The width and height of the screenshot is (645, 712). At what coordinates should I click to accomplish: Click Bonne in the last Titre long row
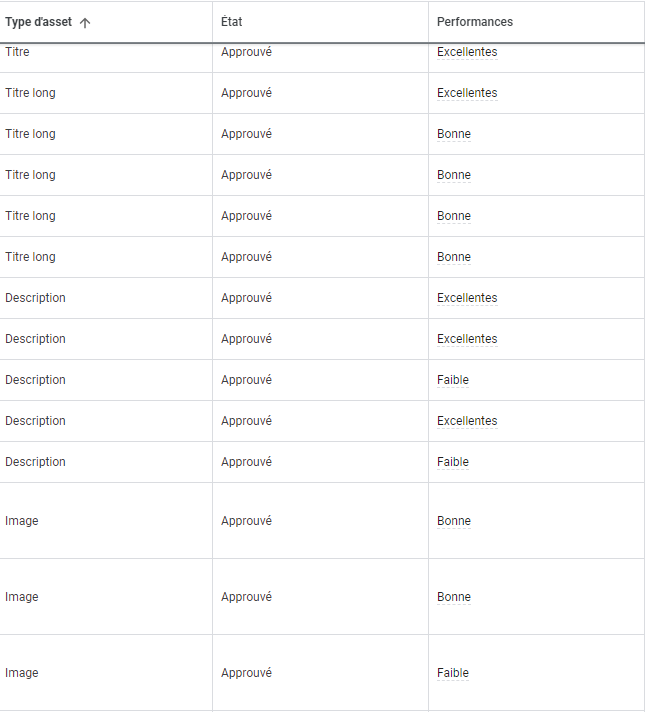(x=454, y=257)
